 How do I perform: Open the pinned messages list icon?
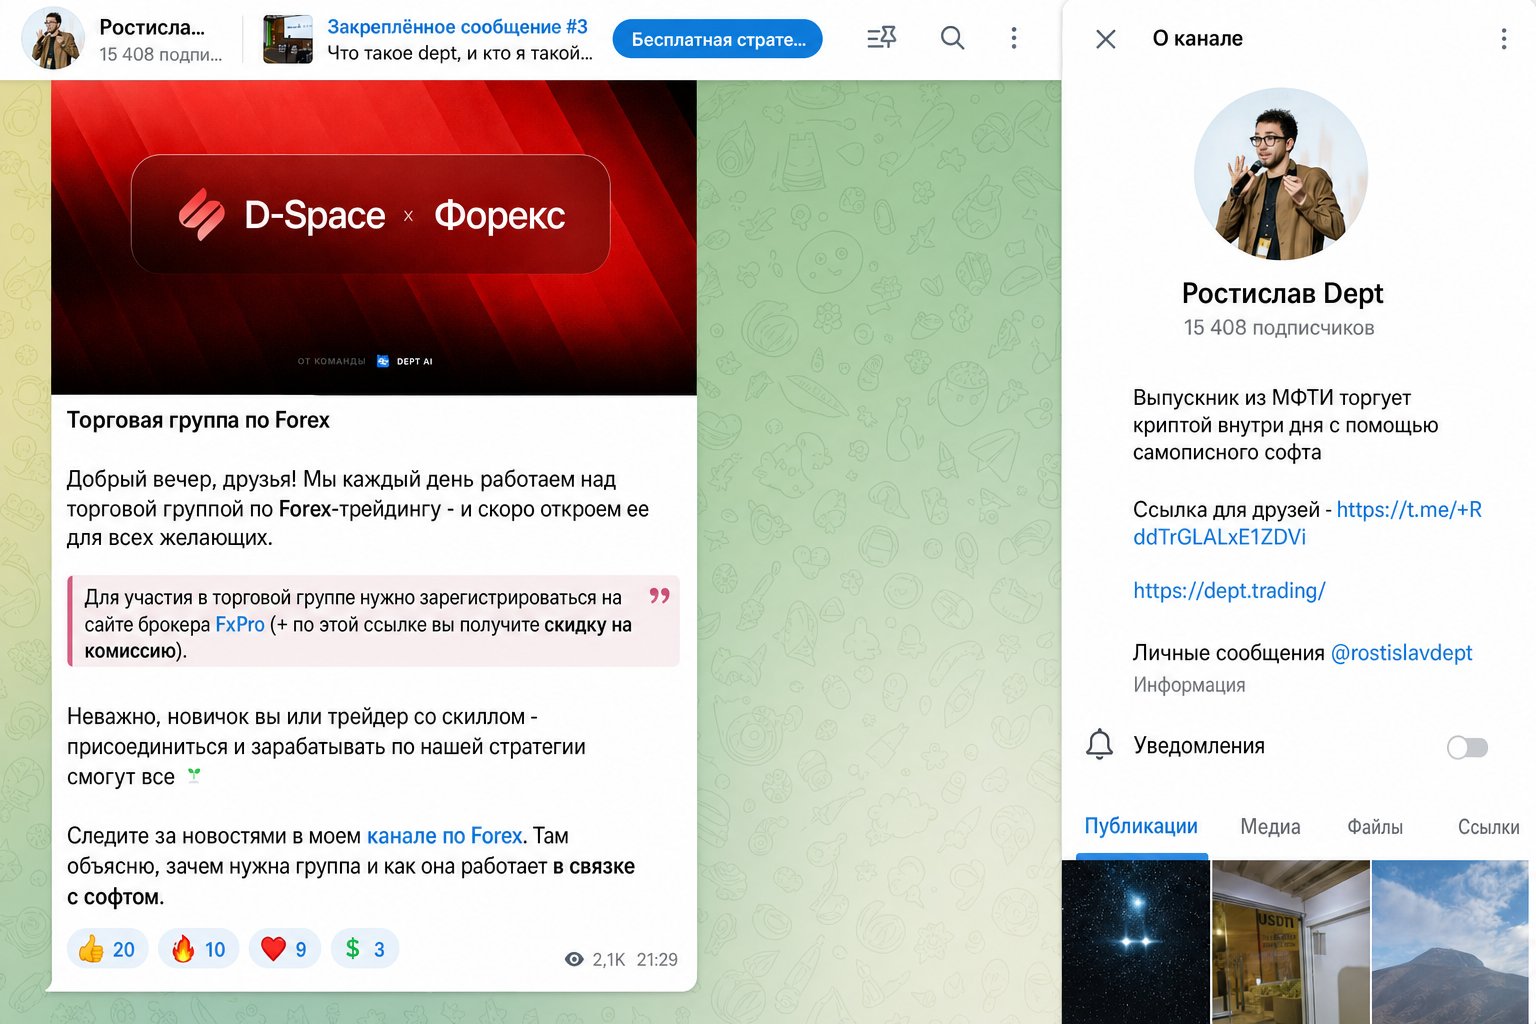(x=881, y=38)
